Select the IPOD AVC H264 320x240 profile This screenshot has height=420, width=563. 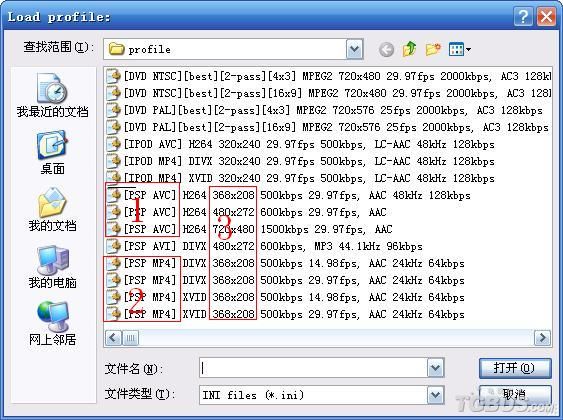click(301, 144)
